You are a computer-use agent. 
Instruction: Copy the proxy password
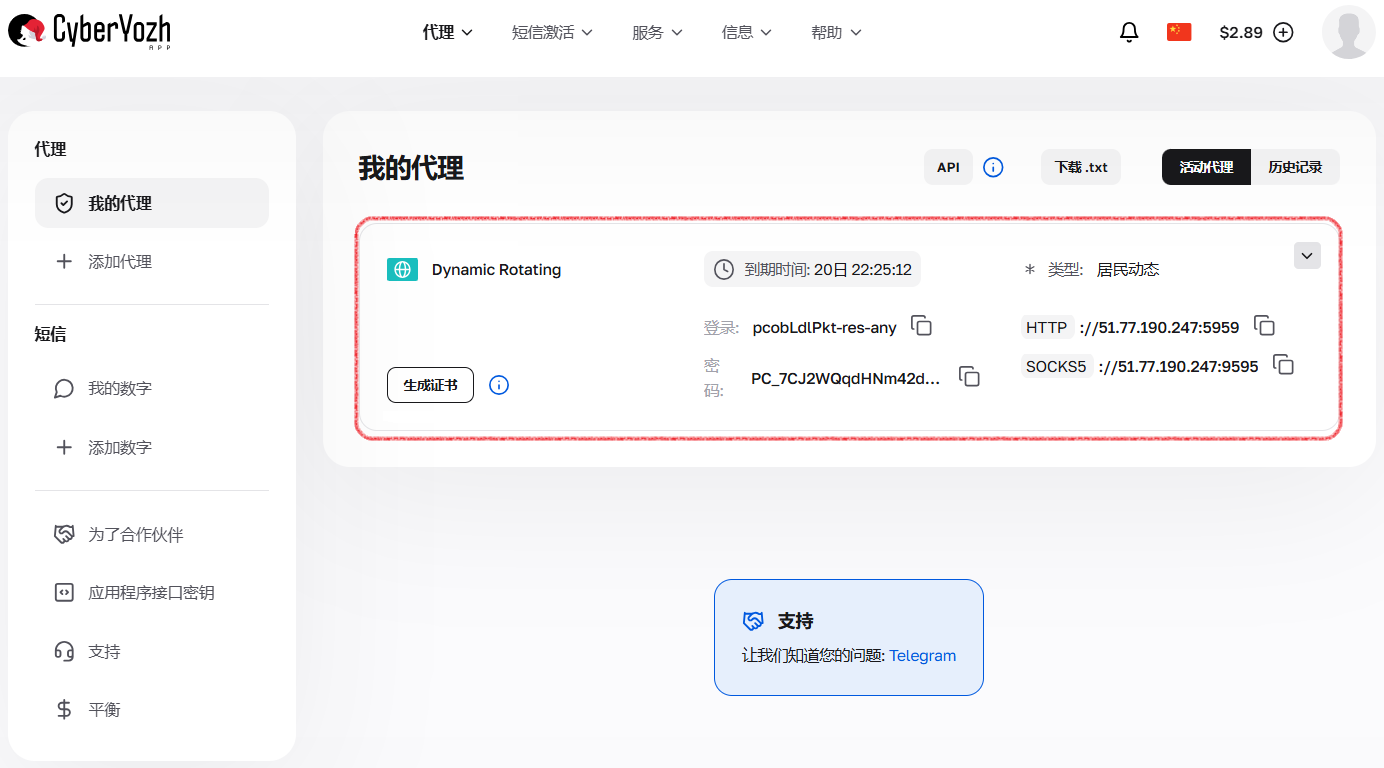click(x=969, y=376)
